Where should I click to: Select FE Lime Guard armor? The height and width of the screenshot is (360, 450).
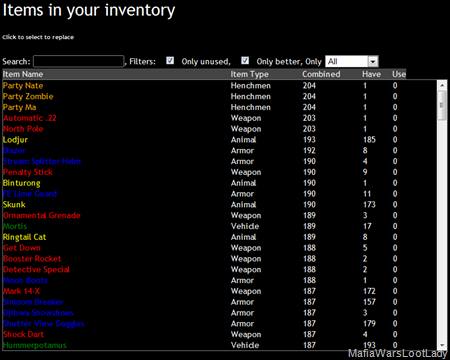coord(30,194)
